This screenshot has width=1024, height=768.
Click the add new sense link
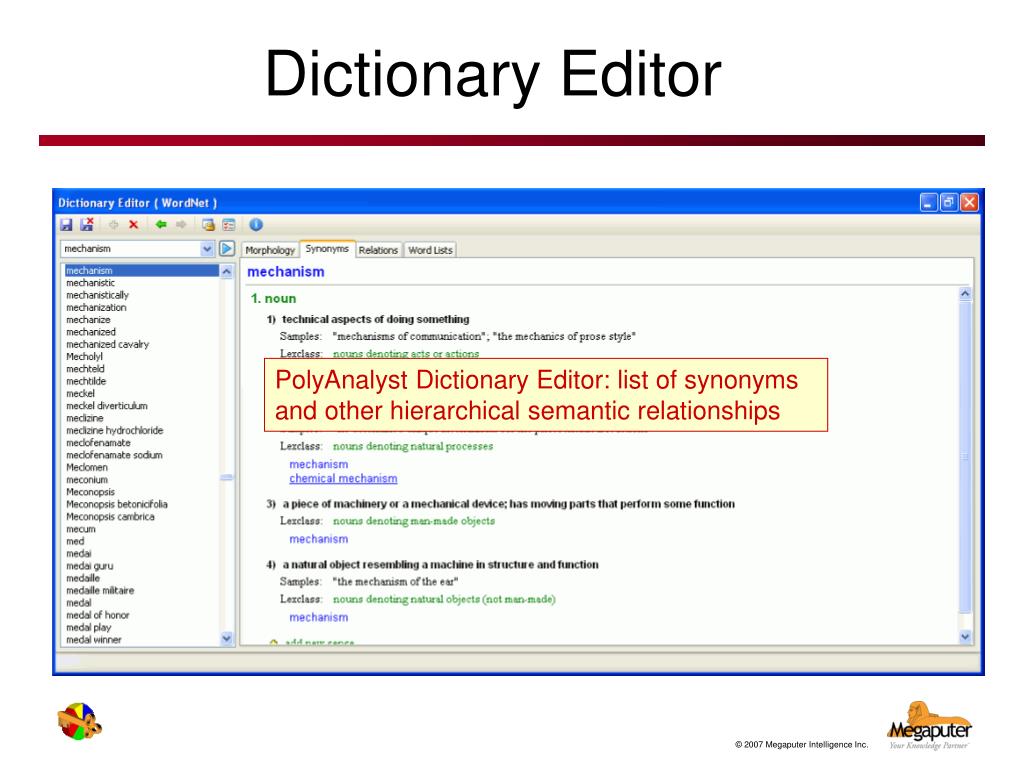(319, 643)
